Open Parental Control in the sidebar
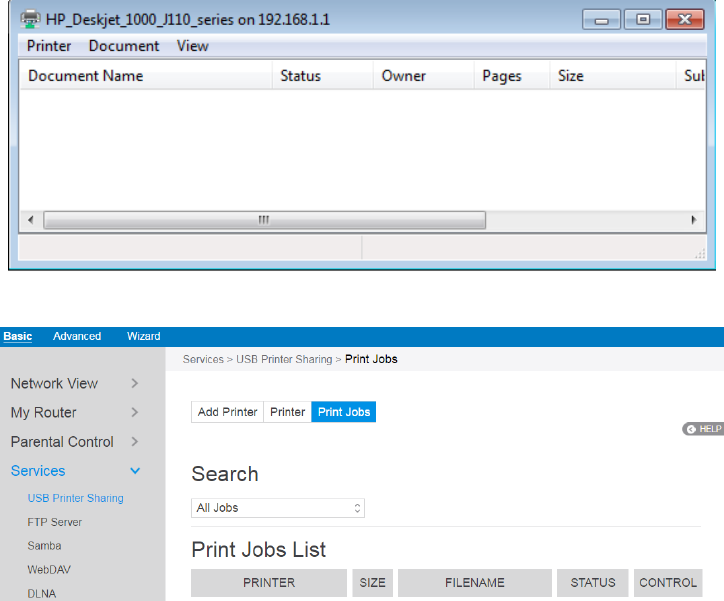 coord(62,442)
